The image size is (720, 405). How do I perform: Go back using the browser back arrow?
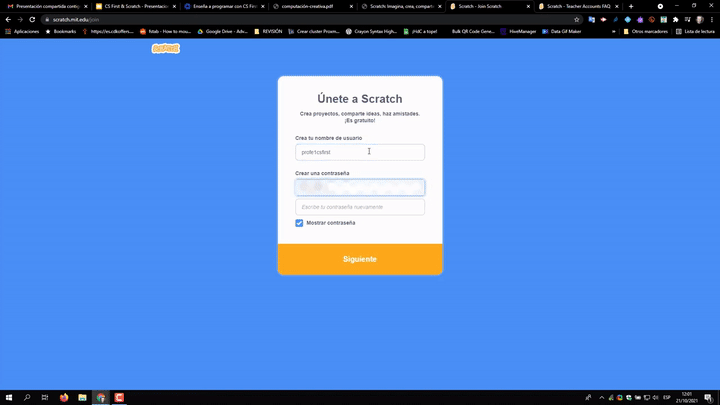coord(8,19)
